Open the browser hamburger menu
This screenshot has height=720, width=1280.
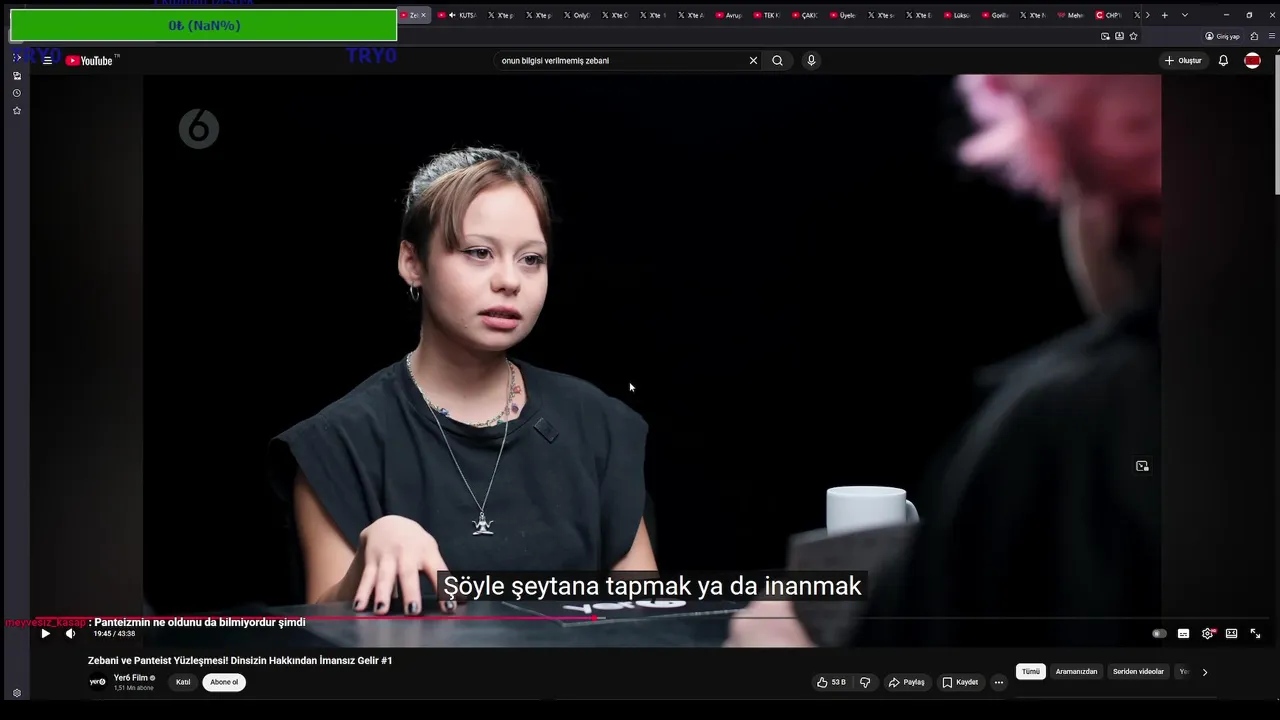click(1270, 36)
